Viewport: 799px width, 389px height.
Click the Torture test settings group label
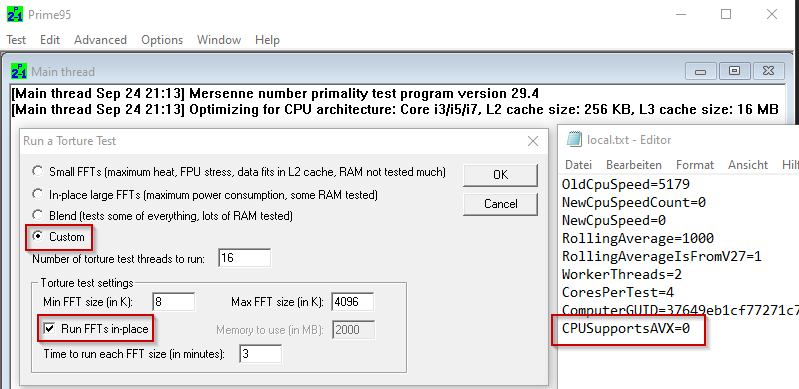tap(87, 283)
